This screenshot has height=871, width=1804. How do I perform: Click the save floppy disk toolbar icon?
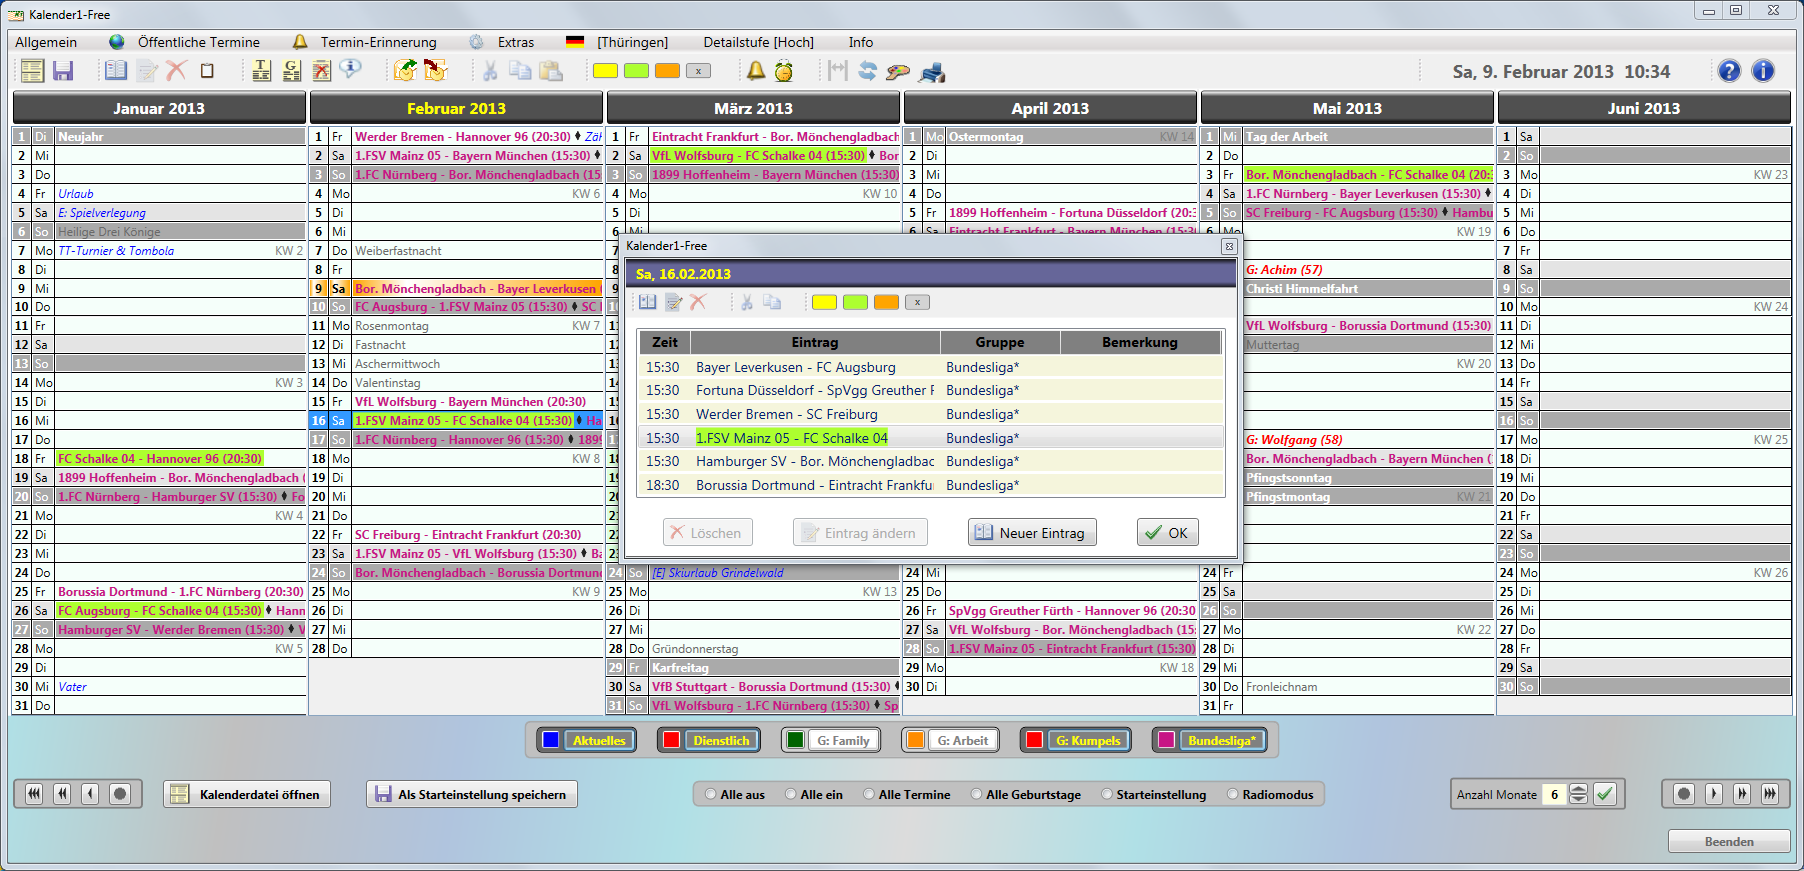63,71
